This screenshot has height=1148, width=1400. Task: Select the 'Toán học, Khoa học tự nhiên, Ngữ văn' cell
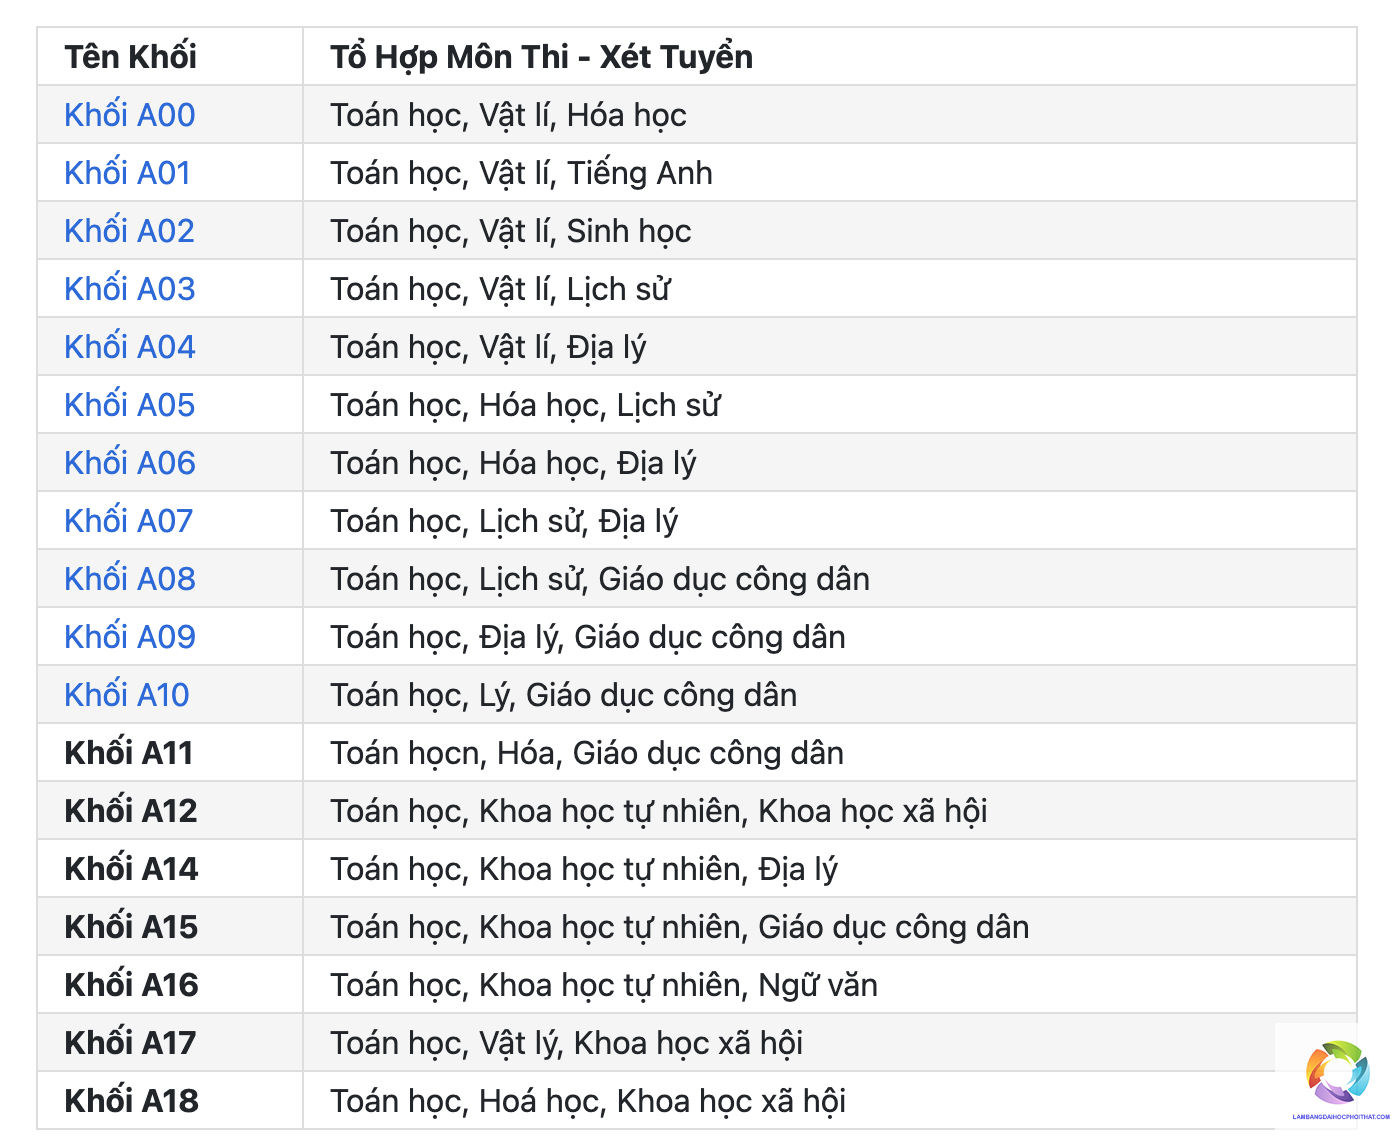829,985
